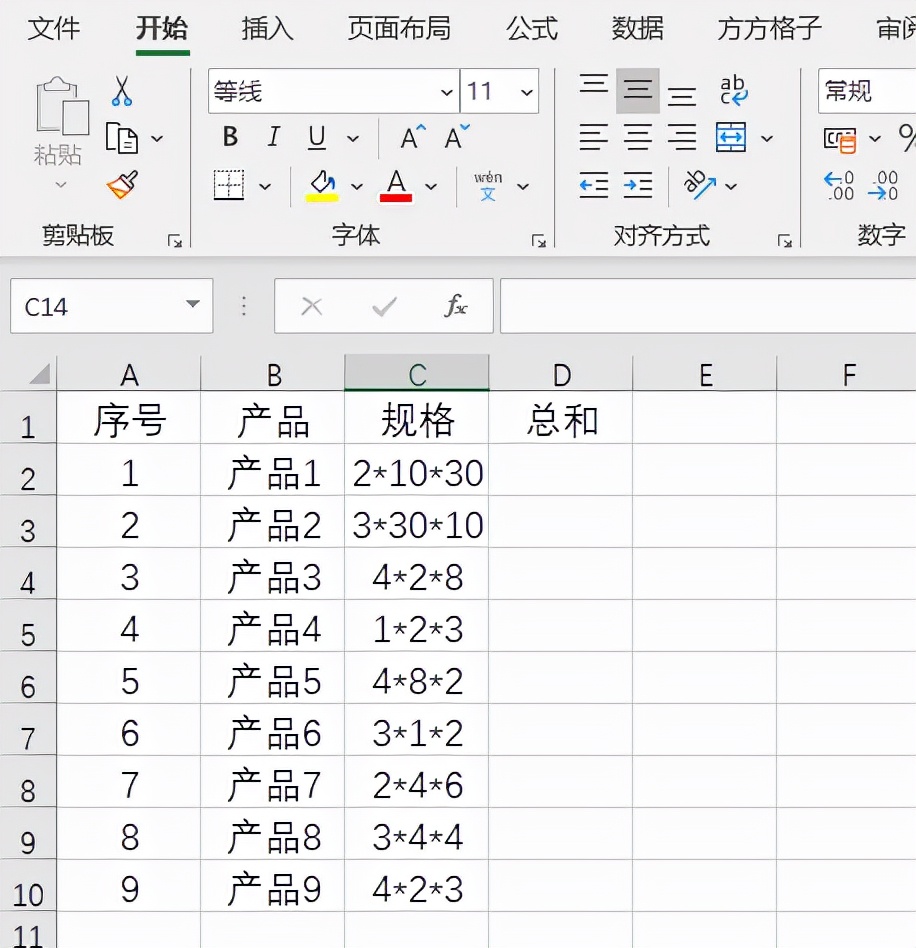
Task: Click the Copy icon
Action: (124, 138)
